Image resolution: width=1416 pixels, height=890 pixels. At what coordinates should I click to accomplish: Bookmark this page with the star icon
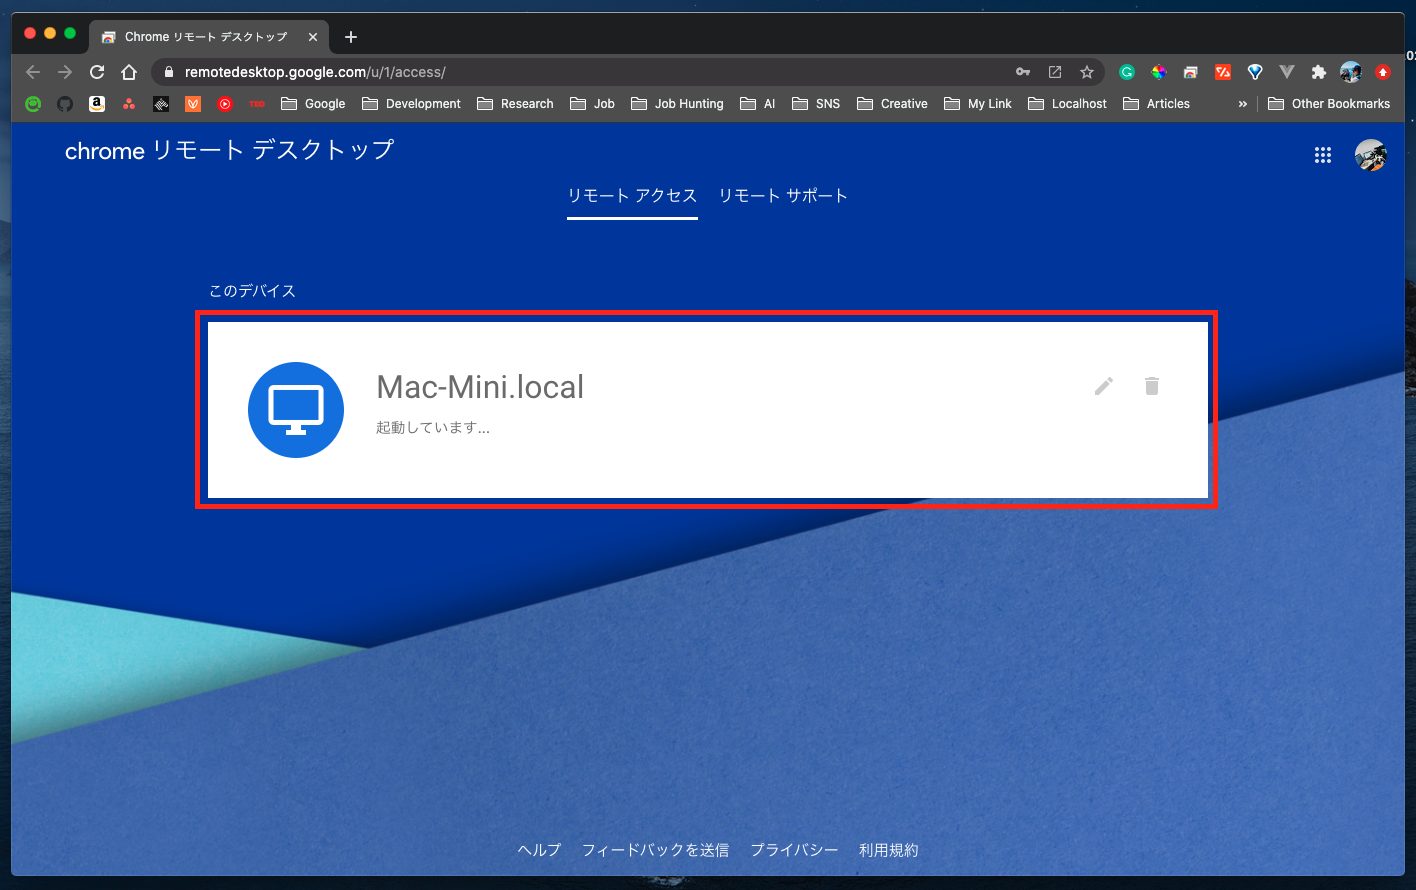1087,72
